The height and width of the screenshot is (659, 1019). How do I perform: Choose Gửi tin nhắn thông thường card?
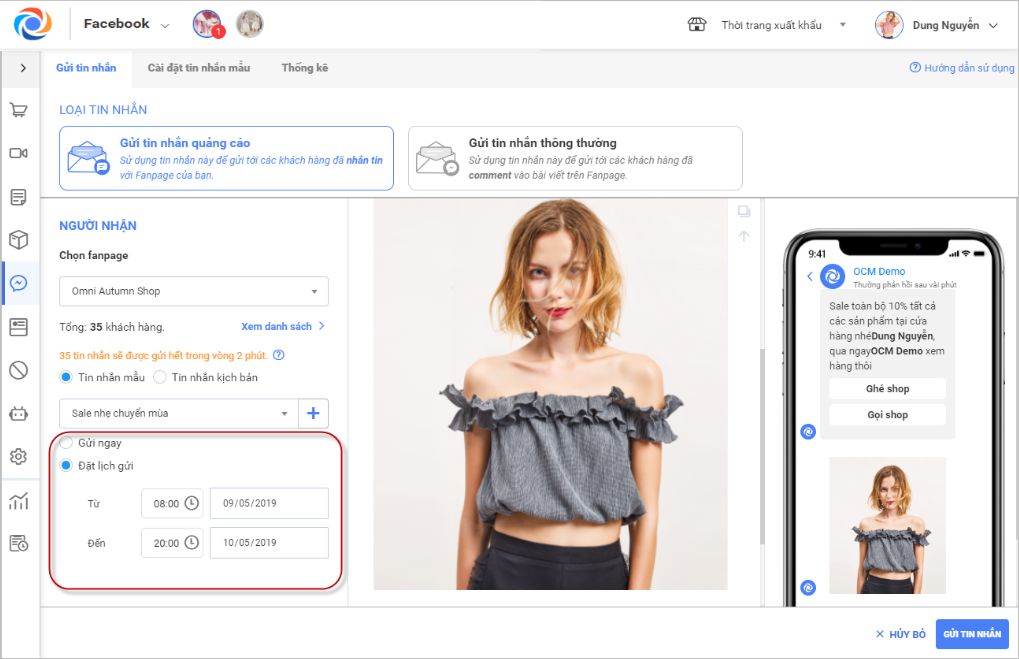click(x=575, y=159)
